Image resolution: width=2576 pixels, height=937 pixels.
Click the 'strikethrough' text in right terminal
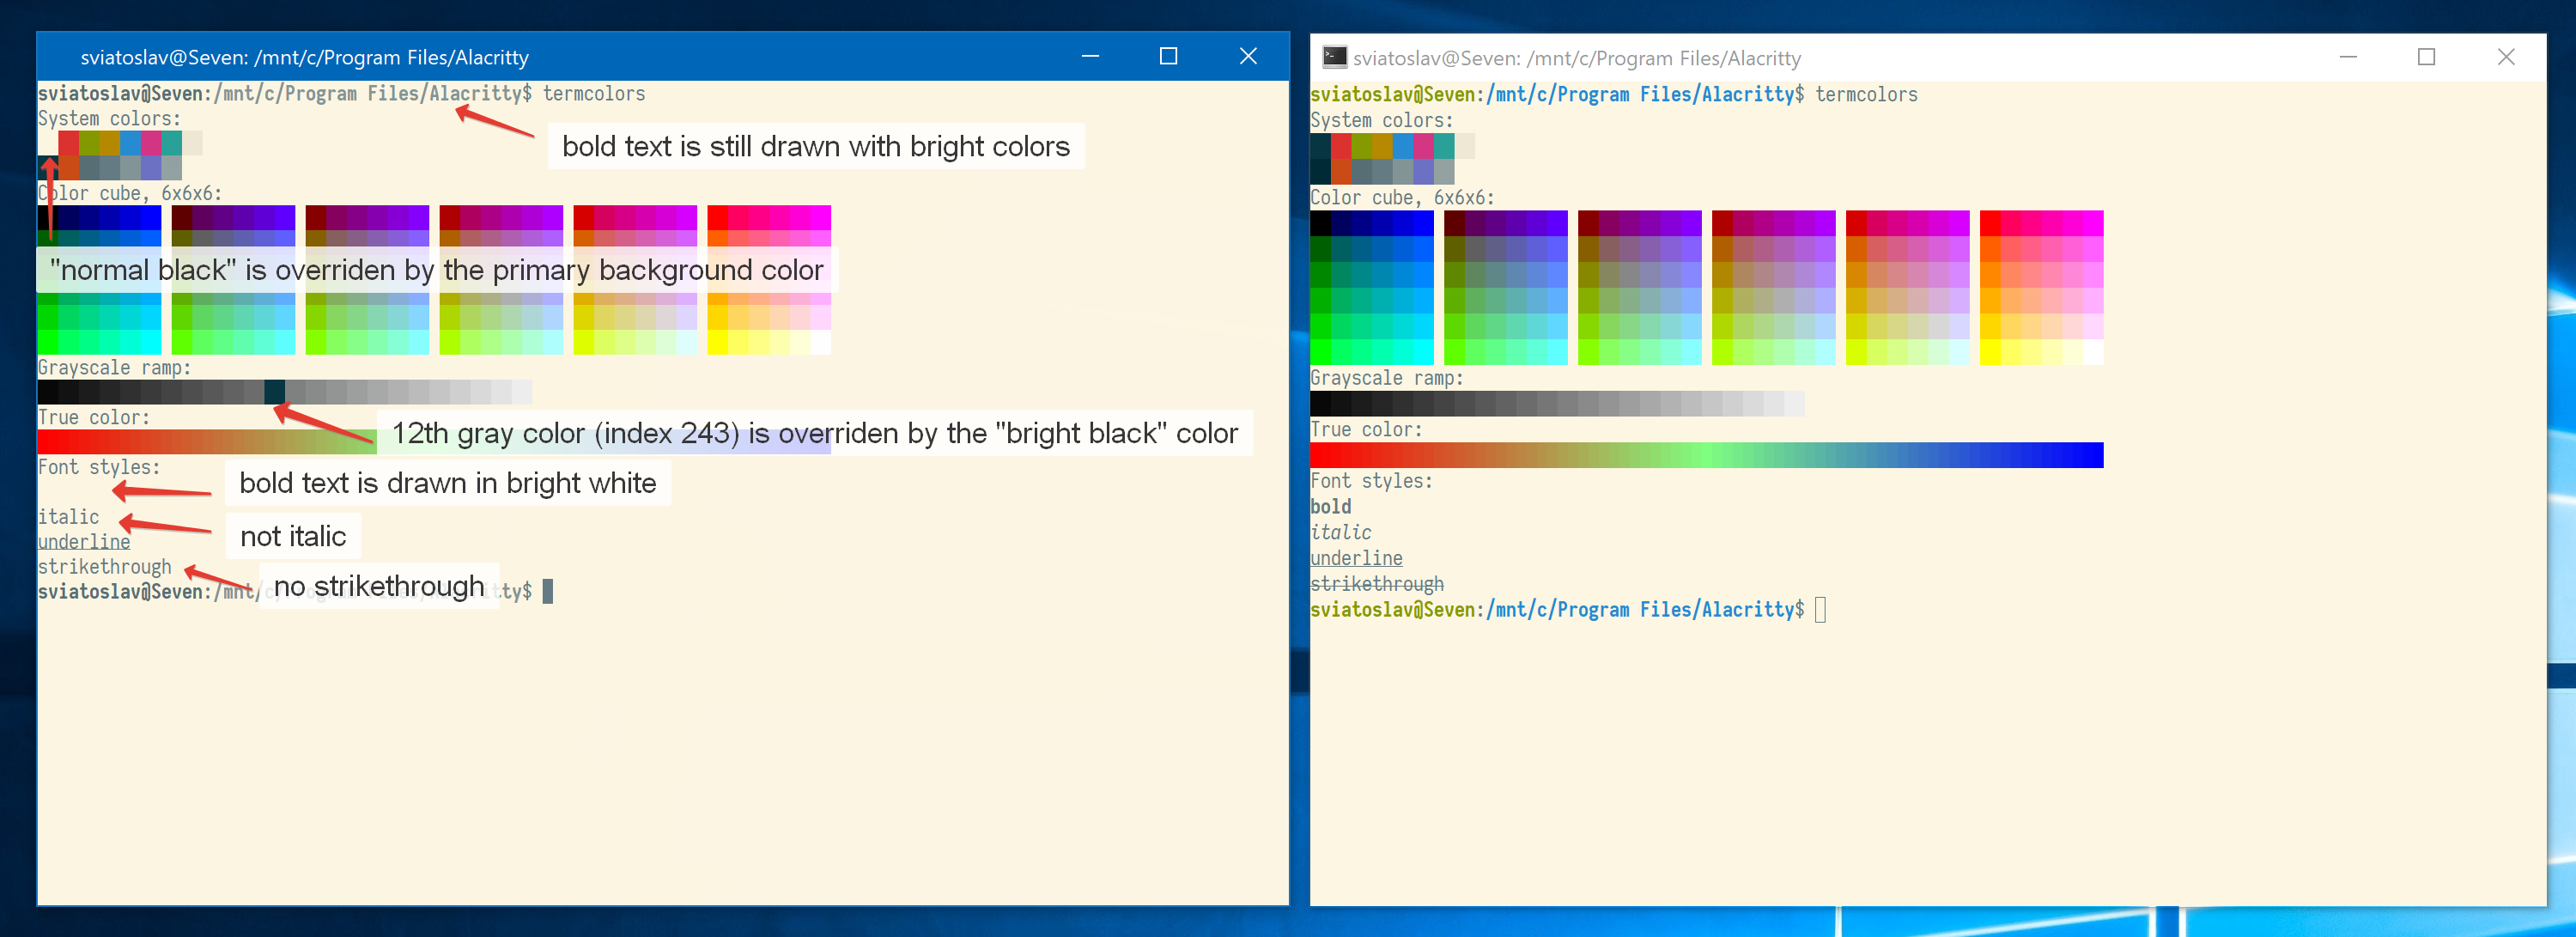click(1377, 583)
